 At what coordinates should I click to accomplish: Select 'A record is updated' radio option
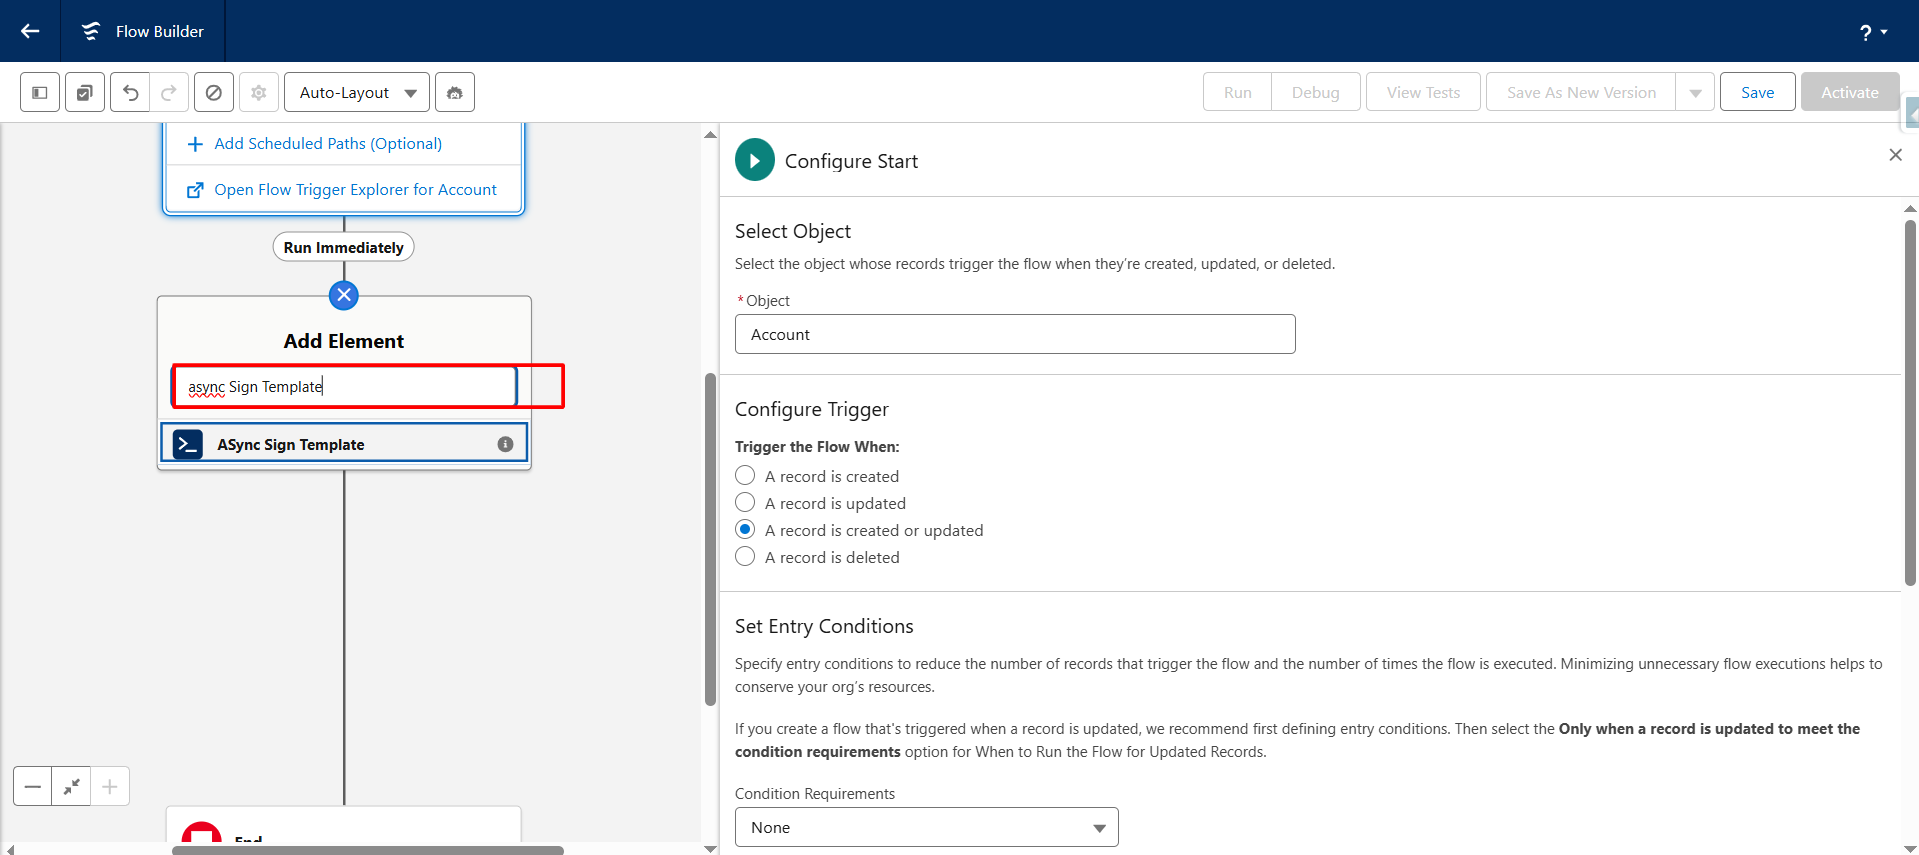[745, 503]
